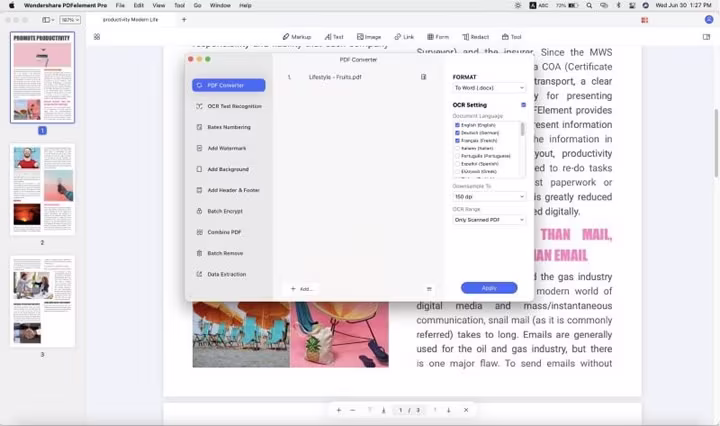The width and height of the screenshot is (720, 426).
Task: Choose Add Header & Footer option
Action: (x=229, y=190)
